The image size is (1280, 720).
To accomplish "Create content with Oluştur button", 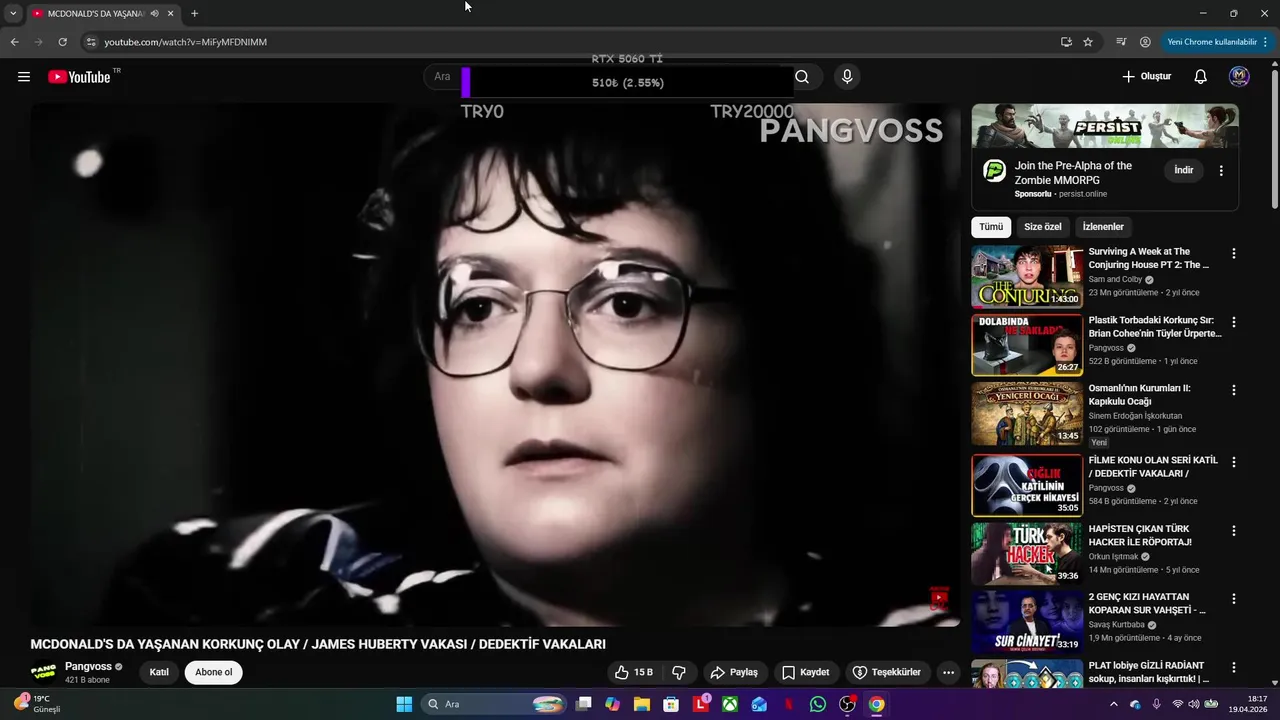I will pos(1146,77).
